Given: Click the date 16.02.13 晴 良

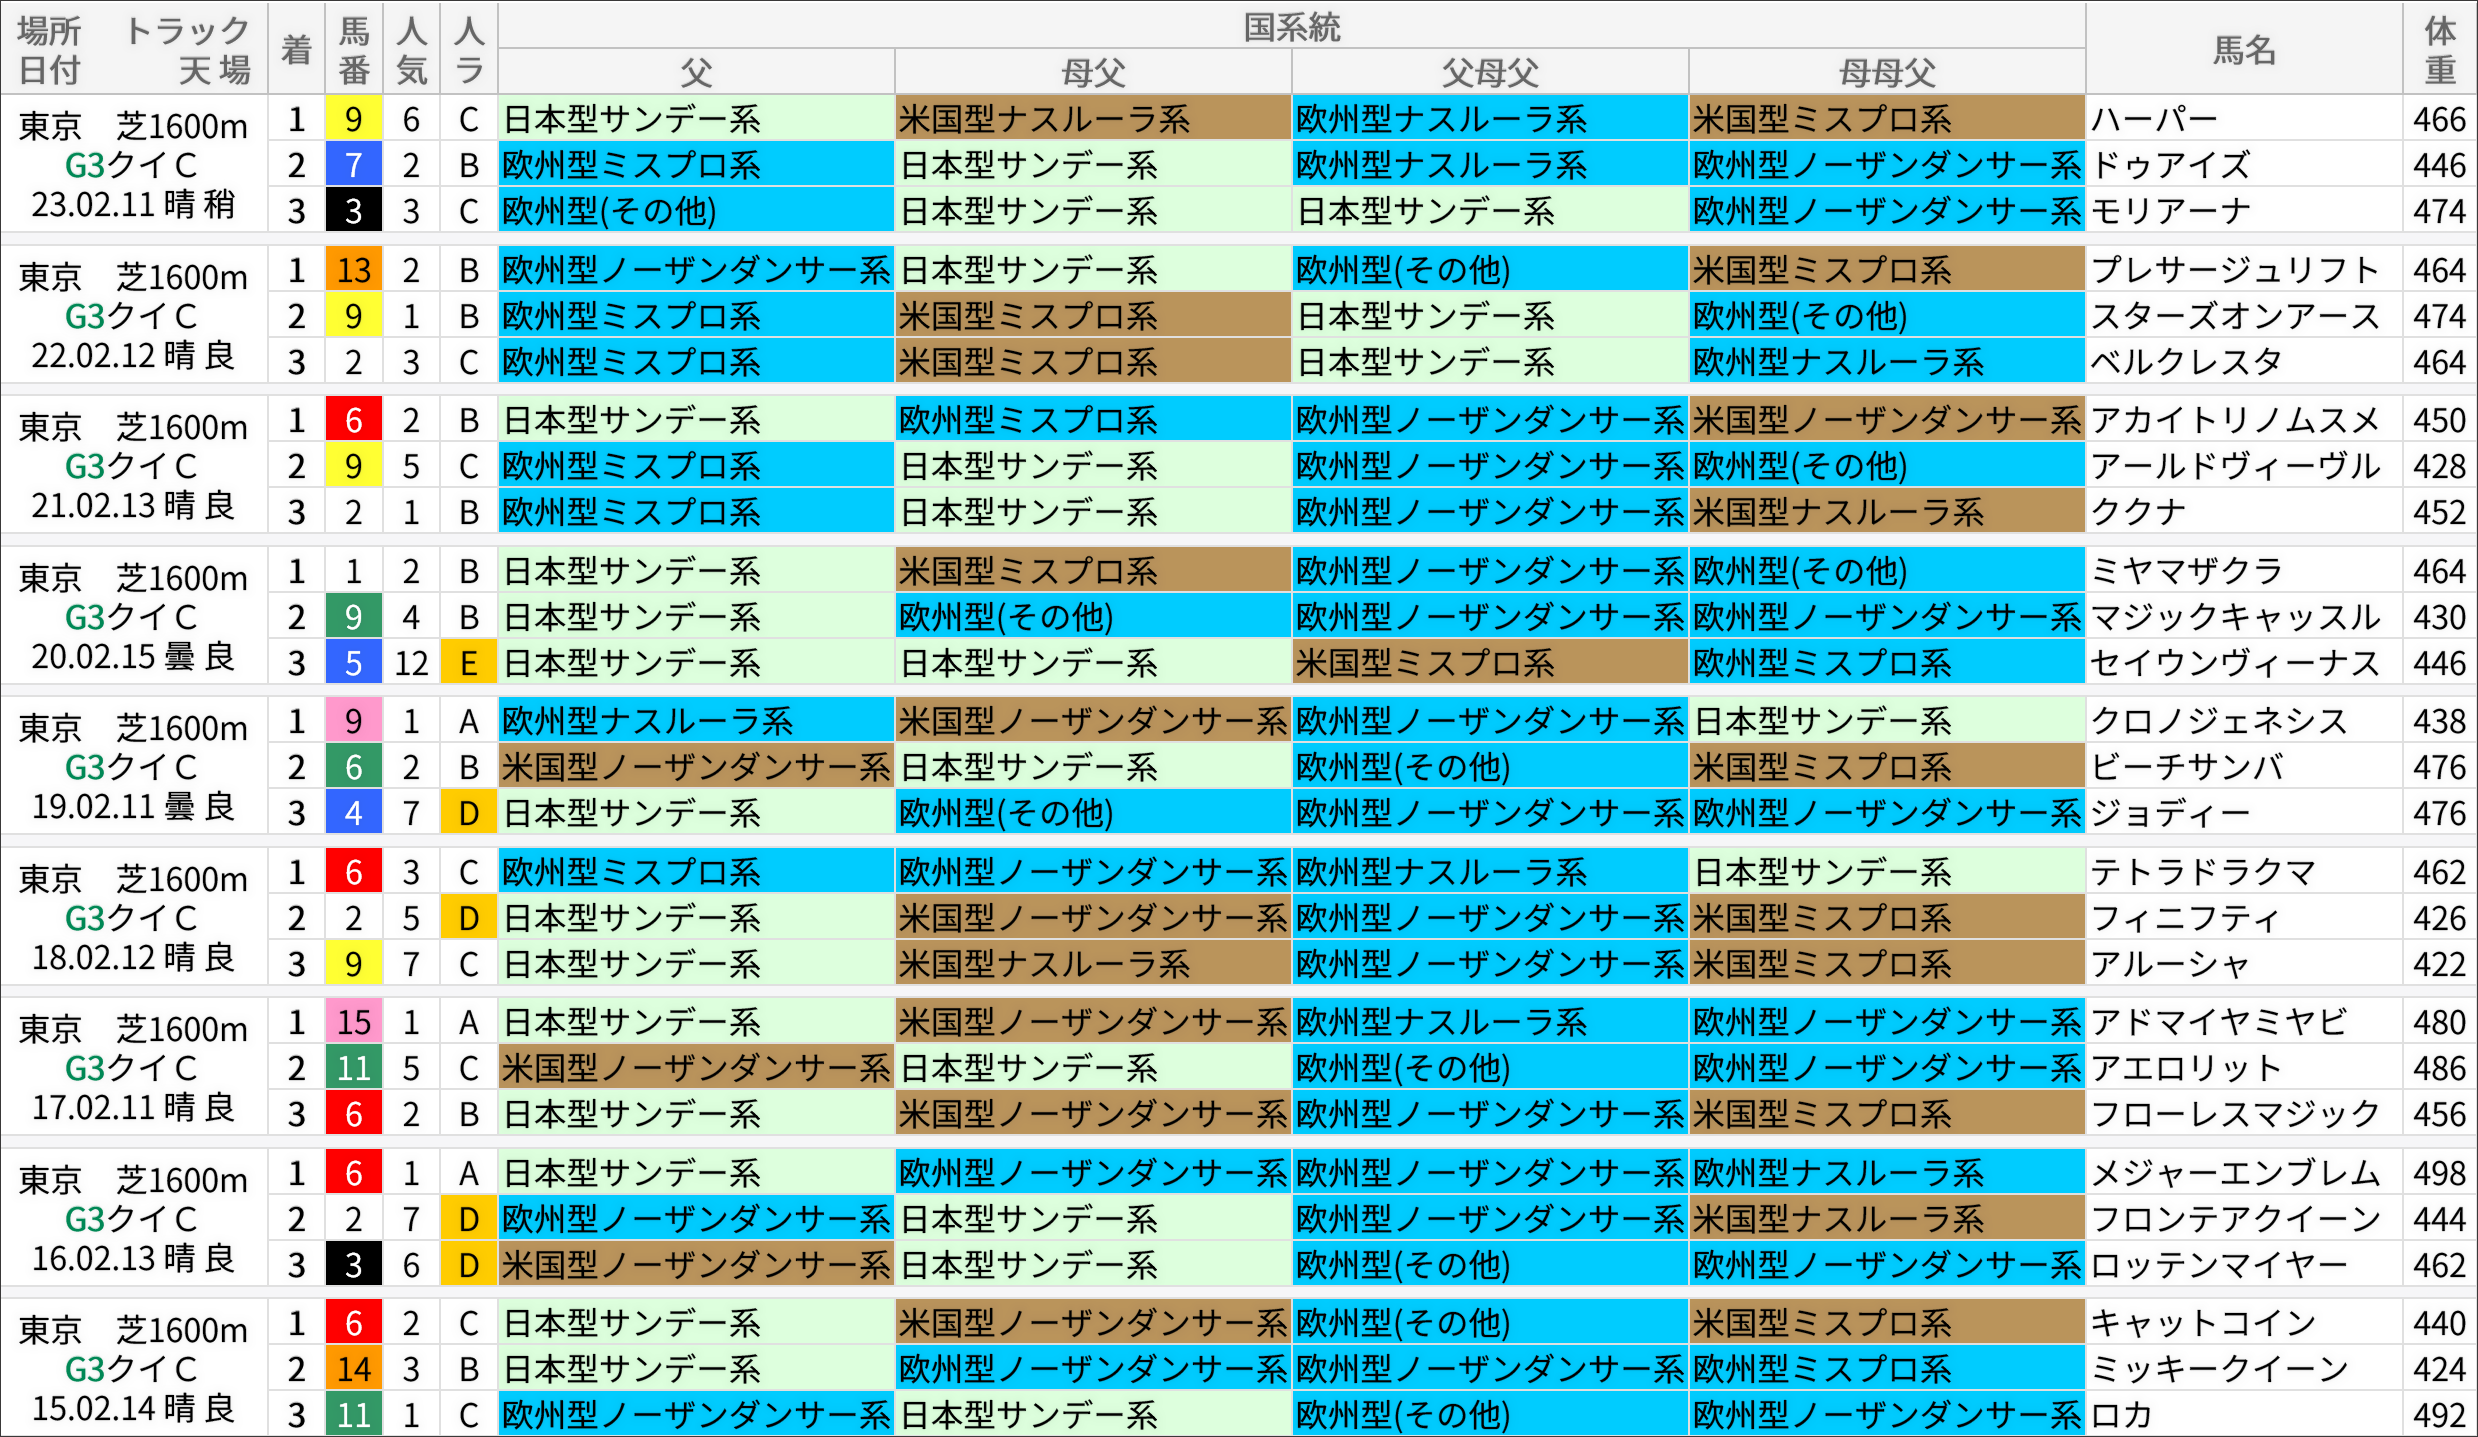Looking at the screenshot, I should pyautogui.click(x=133, y=1258).
